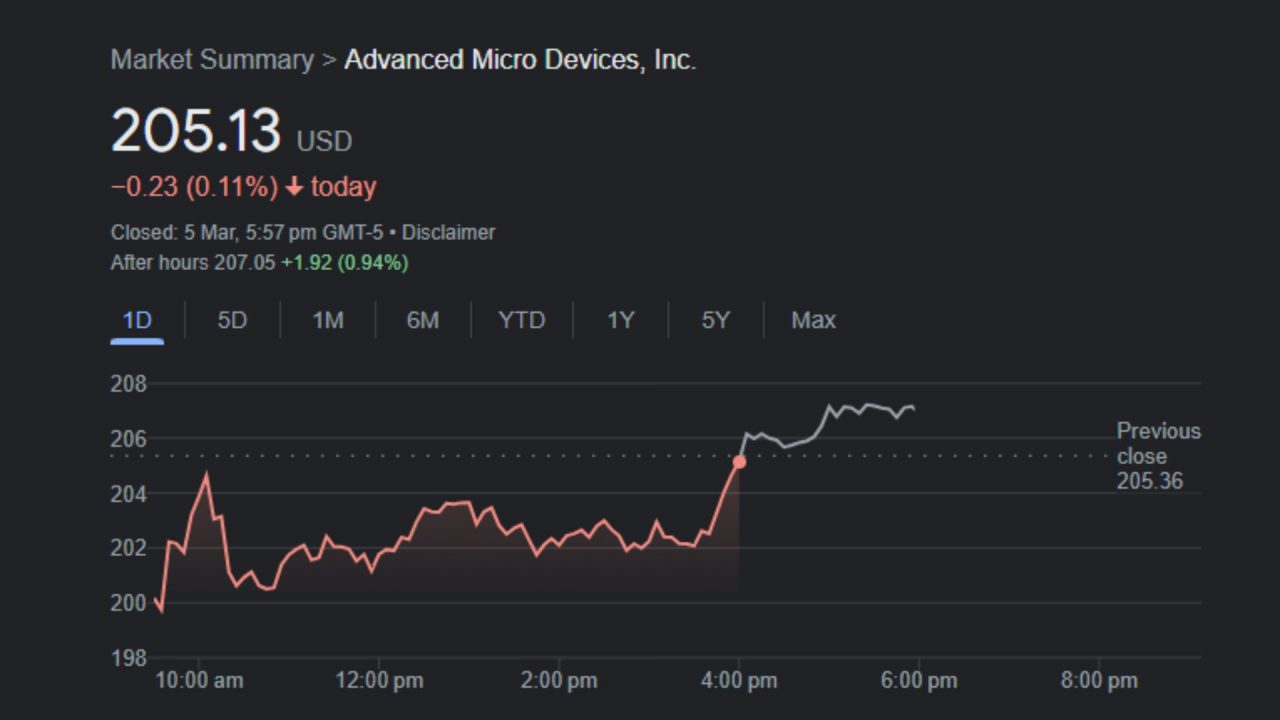Click the red down arrow icon
Viewport: 1280px width, 720px height.
[294, 187]
